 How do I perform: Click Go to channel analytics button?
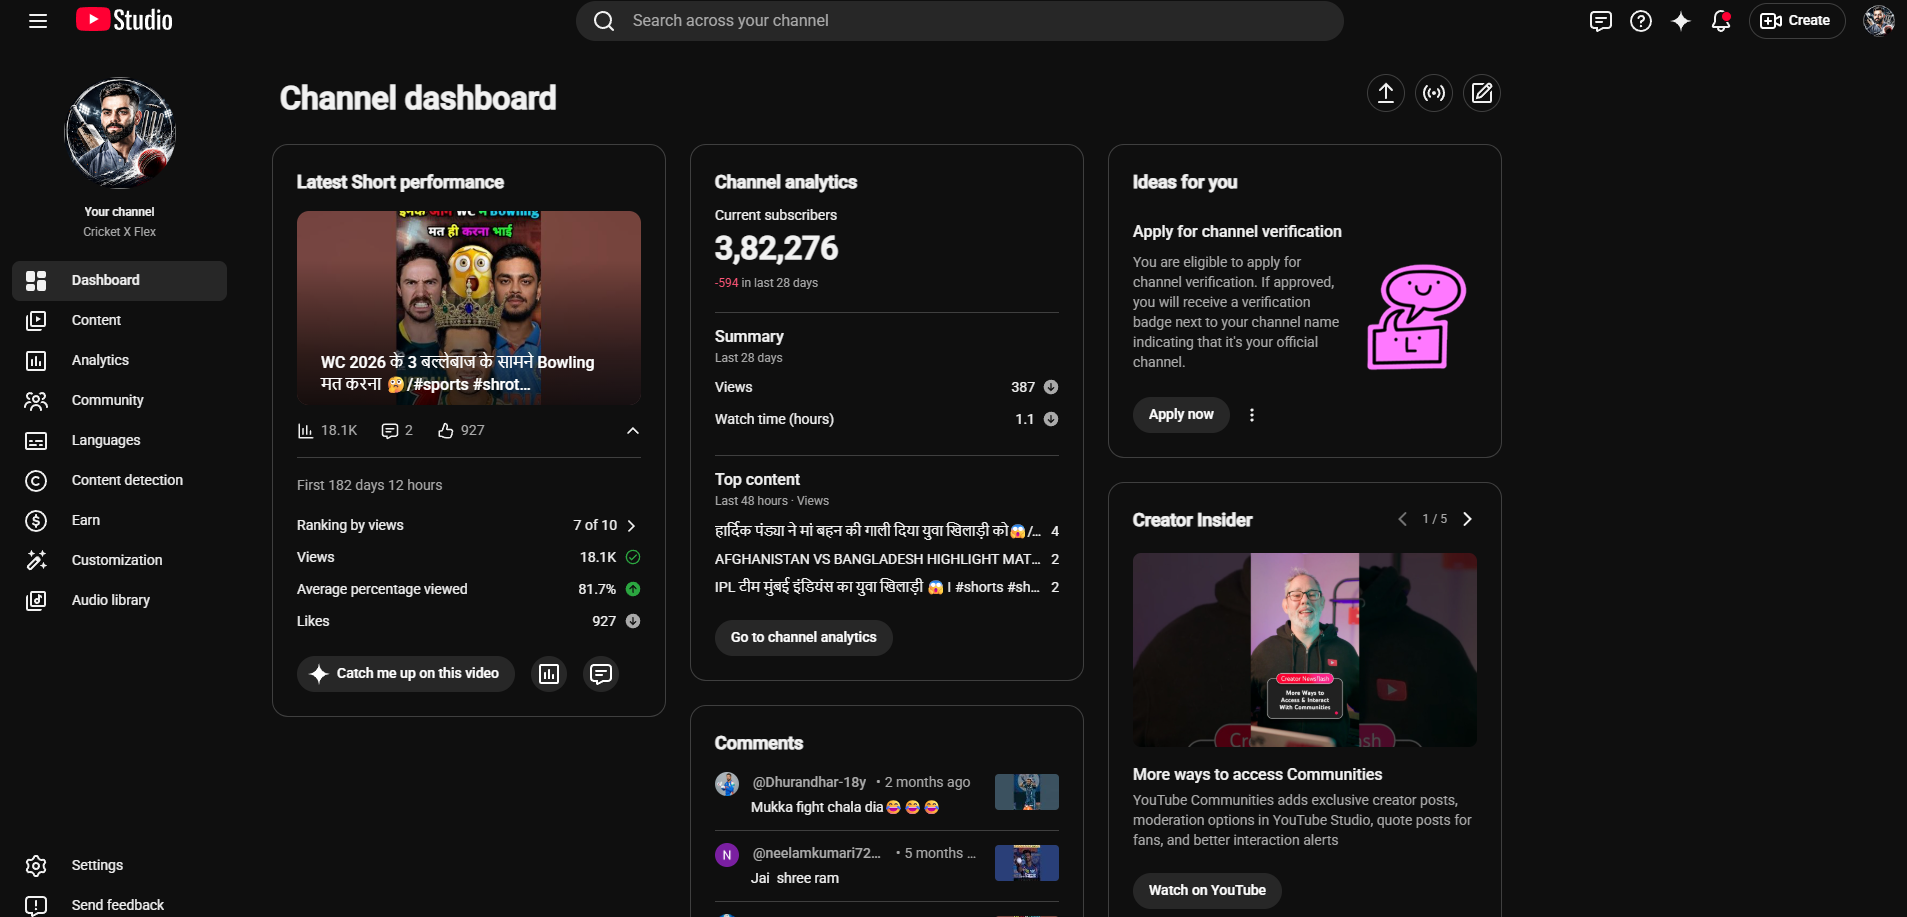coord(804,638)
